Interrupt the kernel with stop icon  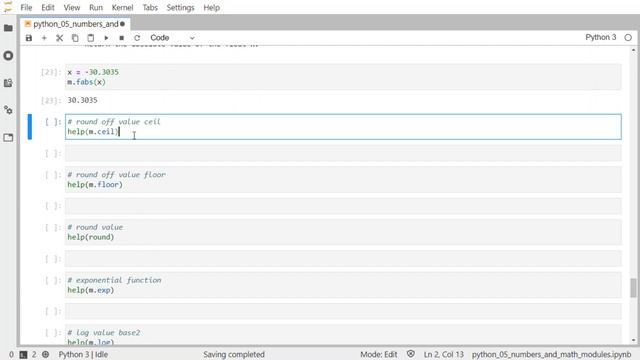pyautogui.click(x=122, y=38)
